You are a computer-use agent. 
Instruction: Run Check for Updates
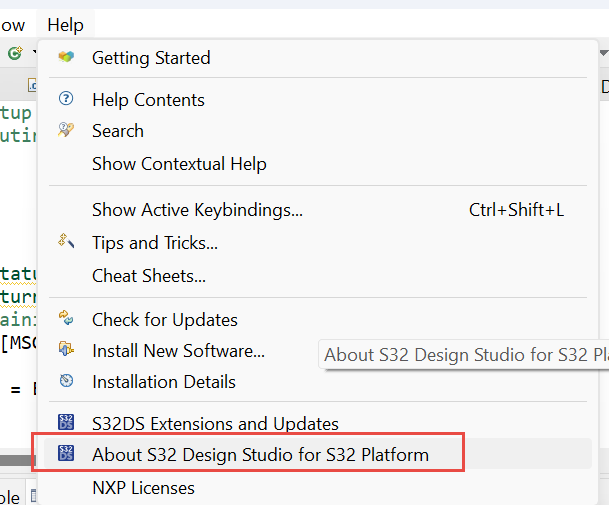pos(318,320)
